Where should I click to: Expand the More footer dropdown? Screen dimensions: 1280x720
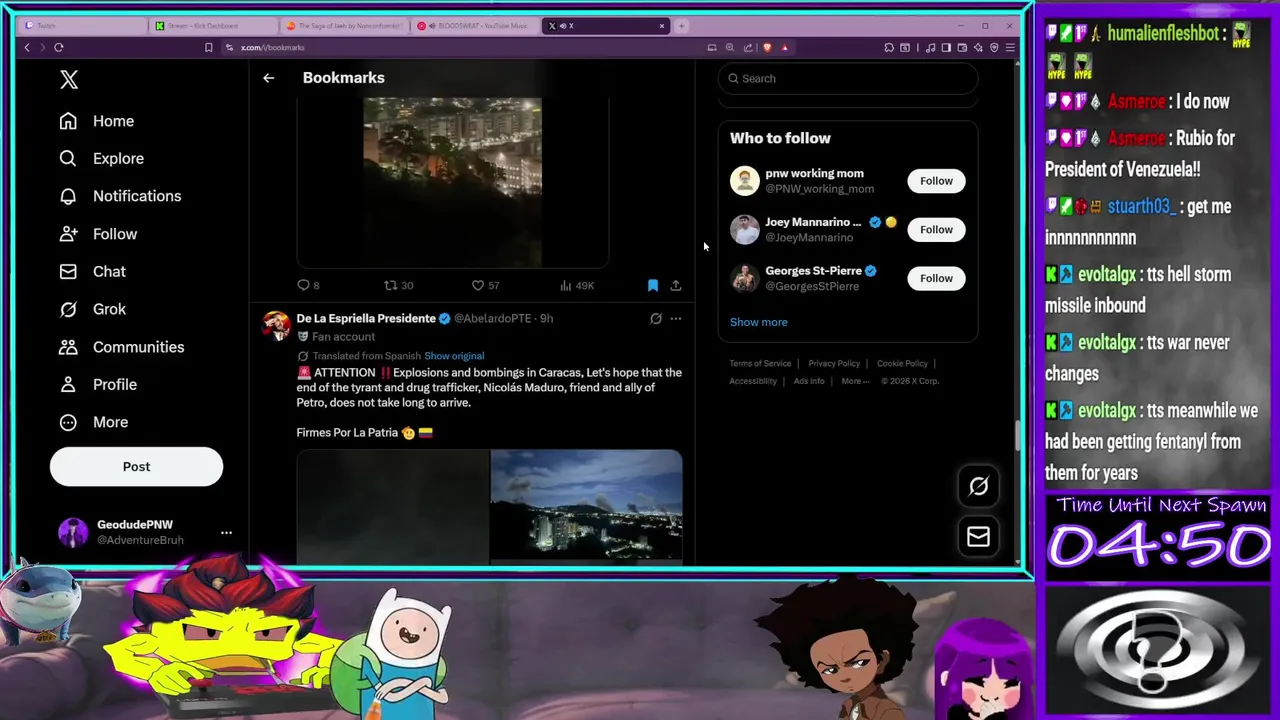pos(855,381)
